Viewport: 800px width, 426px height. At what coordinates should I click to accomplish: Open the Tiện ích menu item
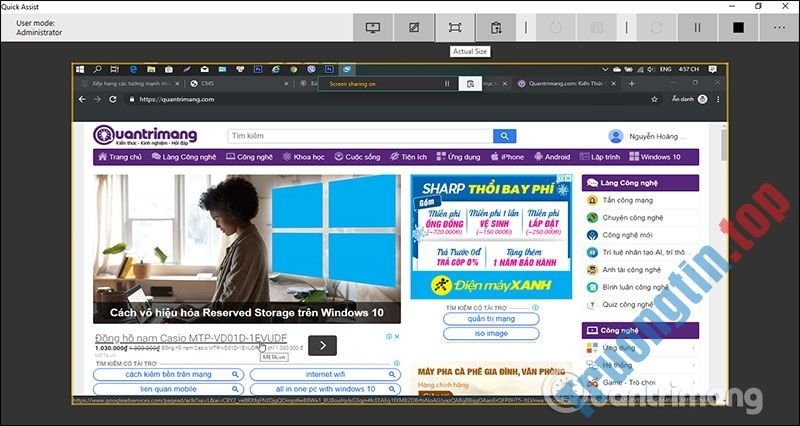[x=409, y=157]
